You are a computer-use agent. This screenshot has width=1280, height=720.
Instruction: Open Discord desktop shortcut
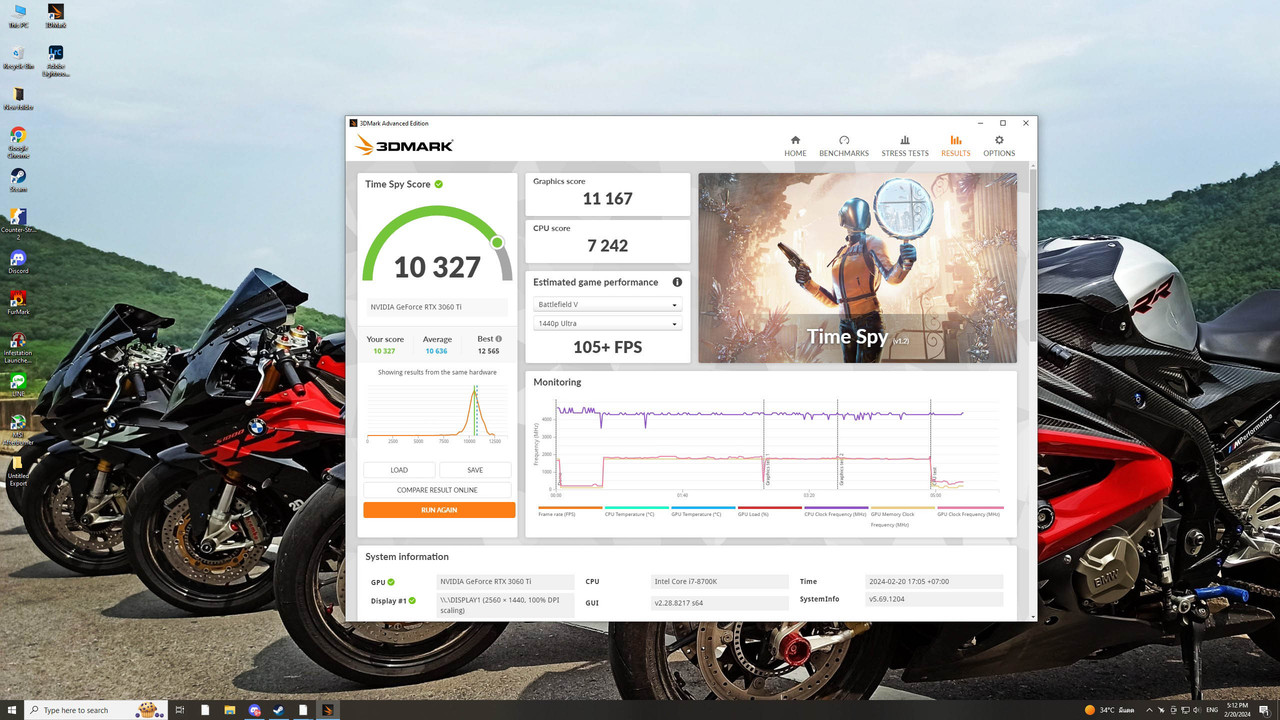click(18, 262)
